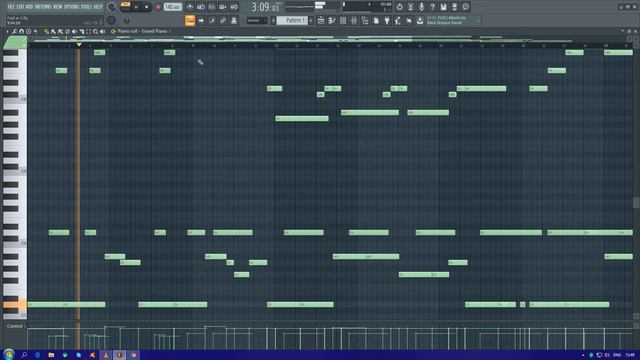The height and width of the screenshot is (360, 640).
Task: Click the song time display 3:09
Action: (265, 7)
